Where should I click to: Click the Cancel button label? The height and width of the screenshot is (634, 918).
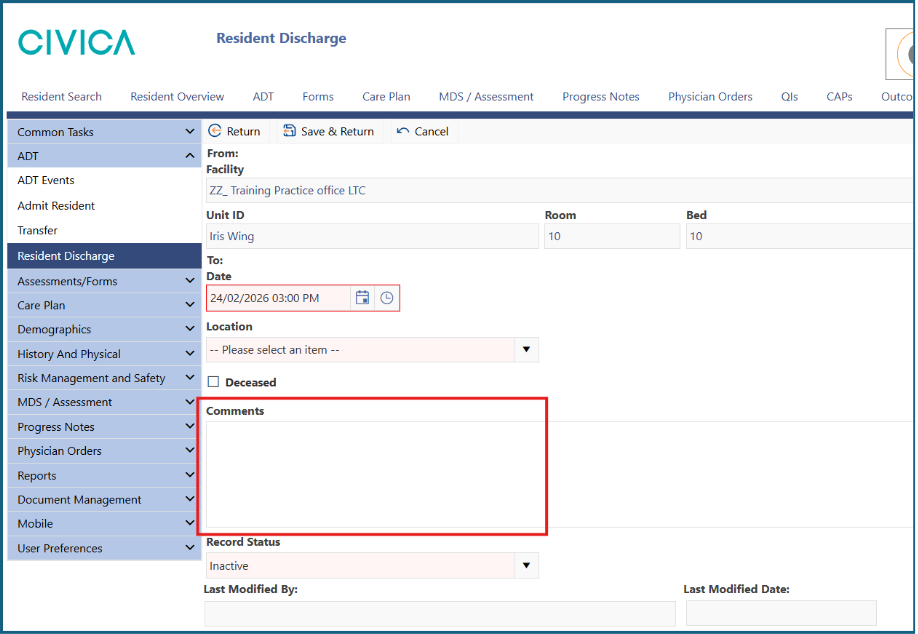pos(431,132)
